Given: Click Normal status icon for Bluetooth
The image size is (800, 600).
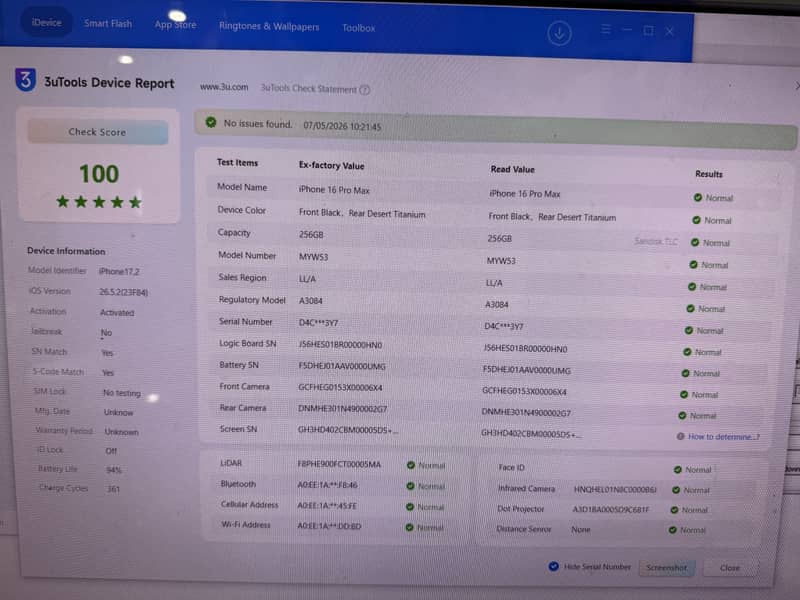Looking at the screenshot, I should [x=410, y=486].
